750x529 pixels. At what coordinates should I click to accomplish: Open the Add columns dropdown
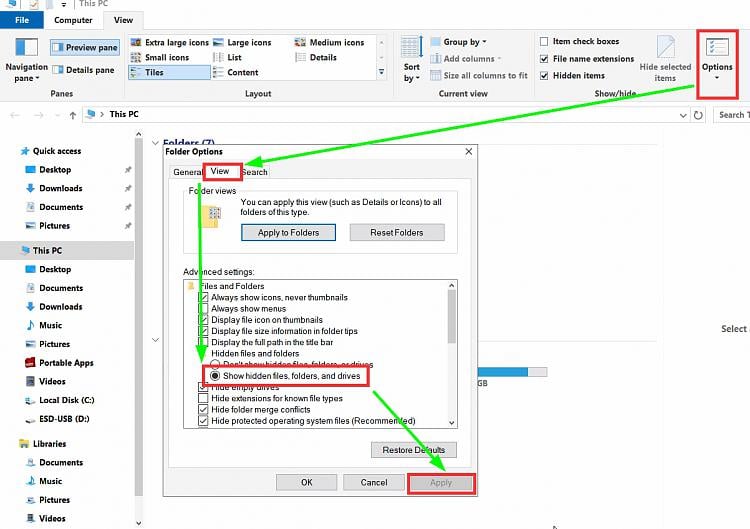(465, 59)
